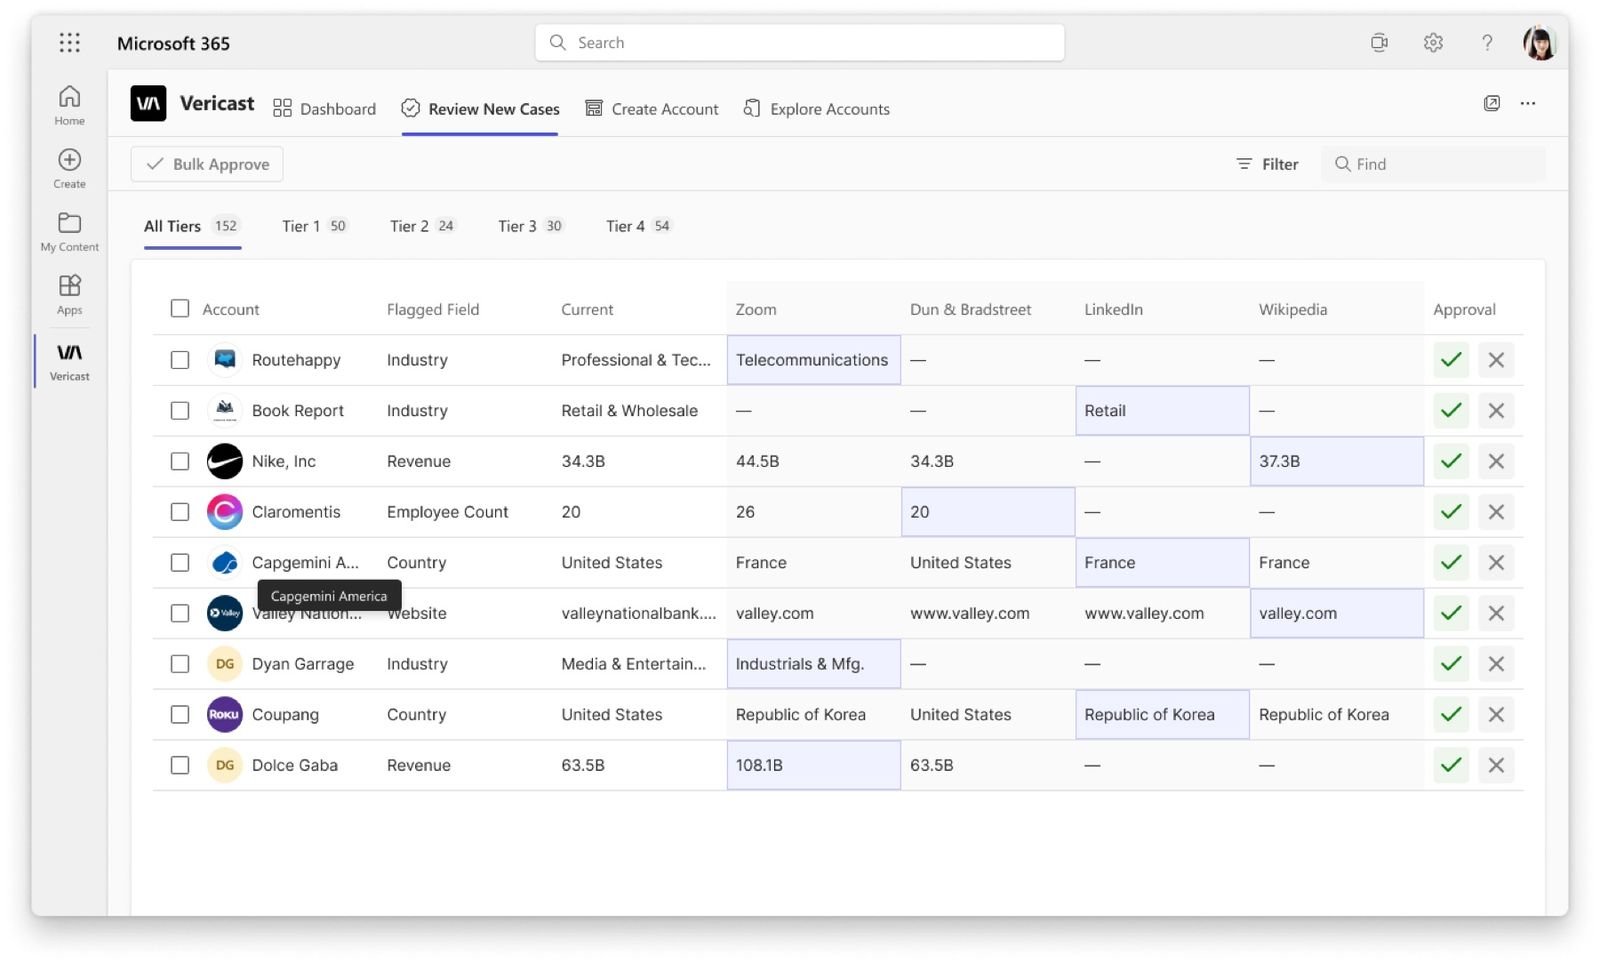The image size is (1600, 963).
Task: Select Wikipedia value 37.3B for Nike
Action: (x=1336, y=461)
